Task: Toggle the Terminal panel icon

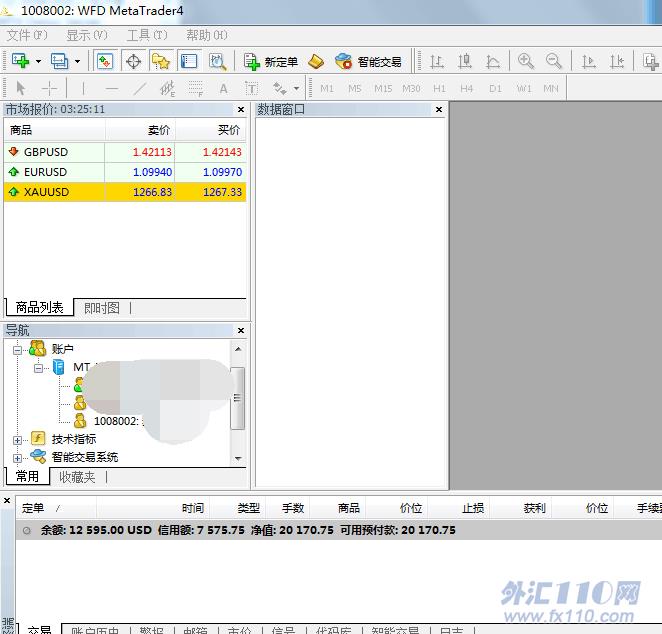Action: click(189, 62)
